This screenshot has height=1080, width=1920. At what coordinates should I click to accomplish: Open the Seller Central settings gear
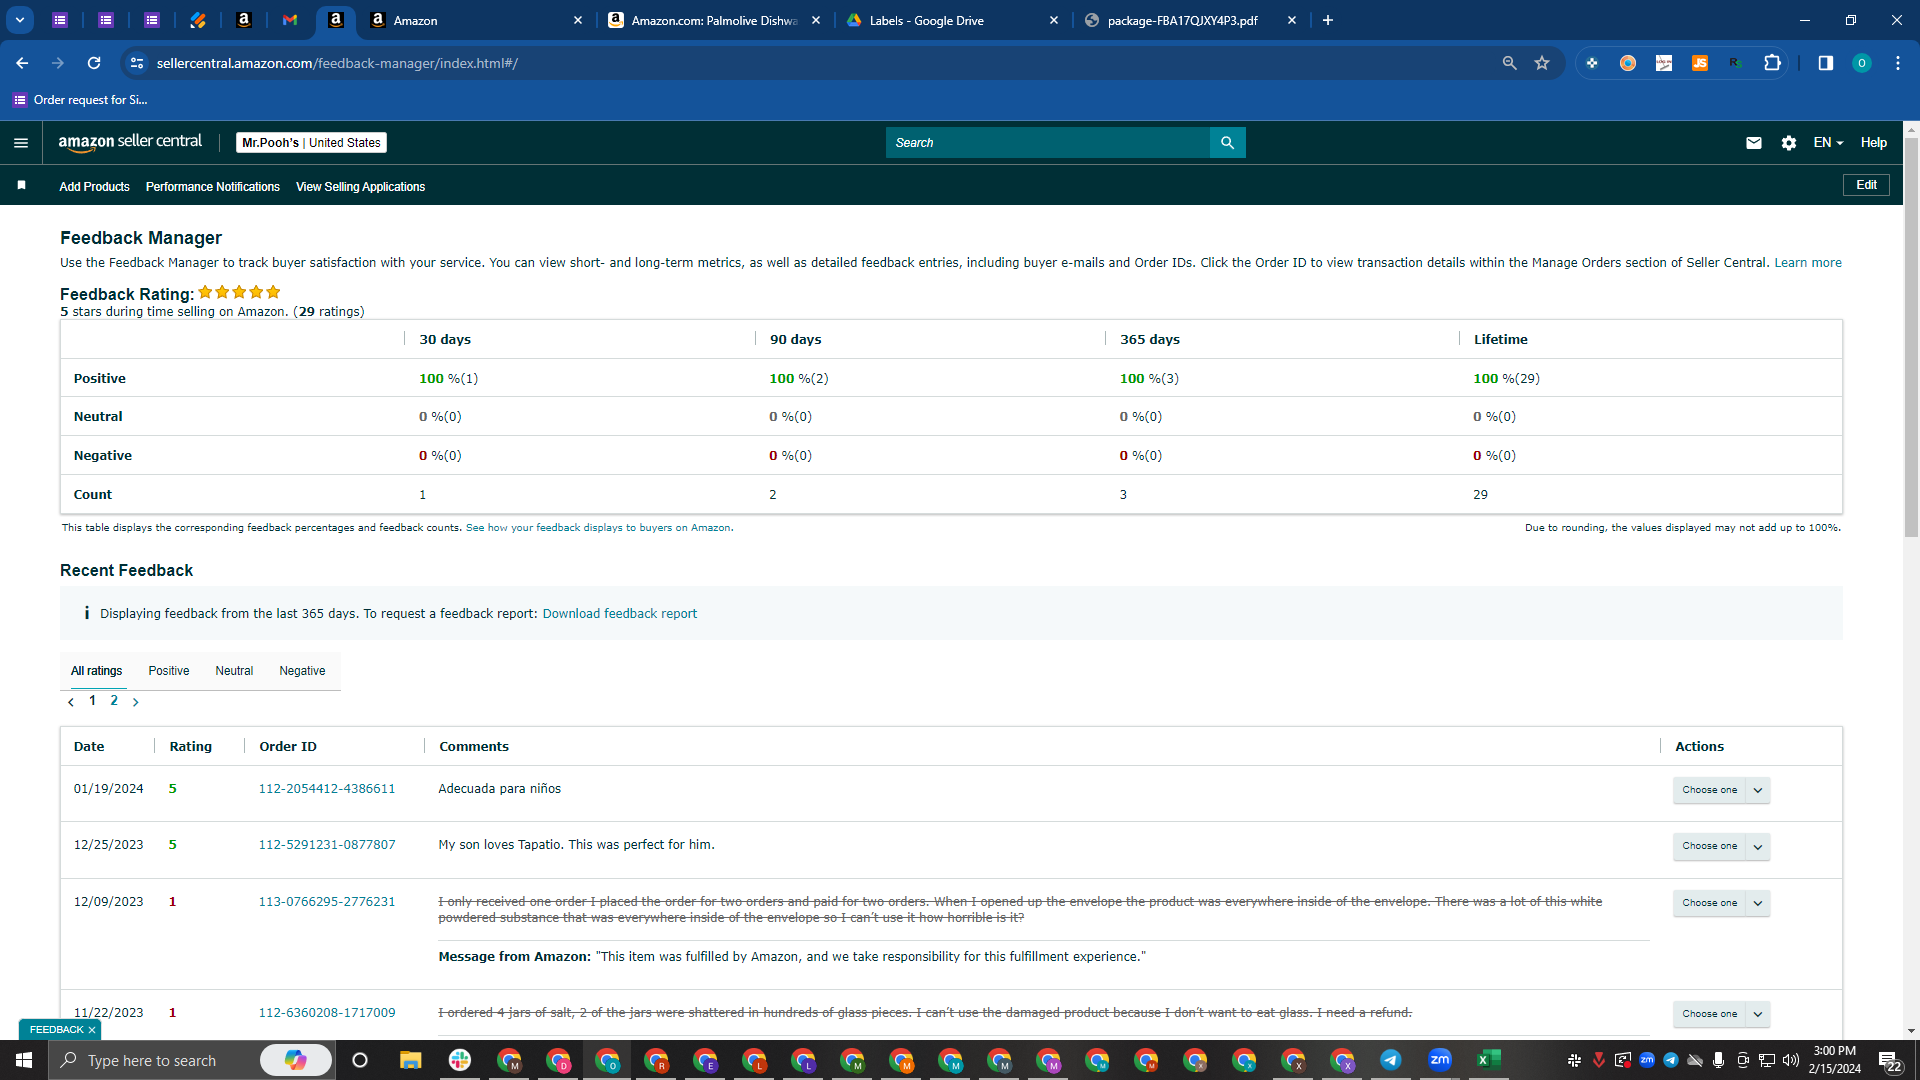tap(1789, 143)
